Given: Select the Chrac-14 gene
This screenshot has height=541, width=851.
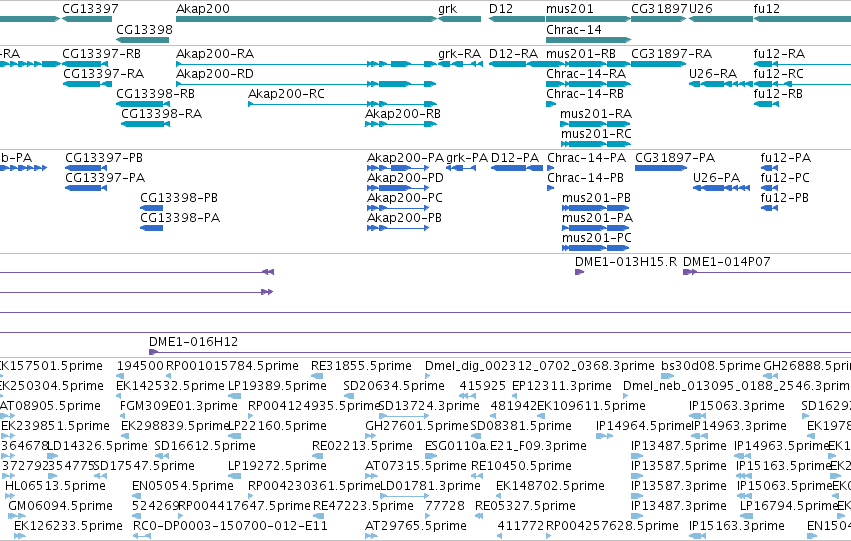Looking at the screenshot, I should (588, 40).
